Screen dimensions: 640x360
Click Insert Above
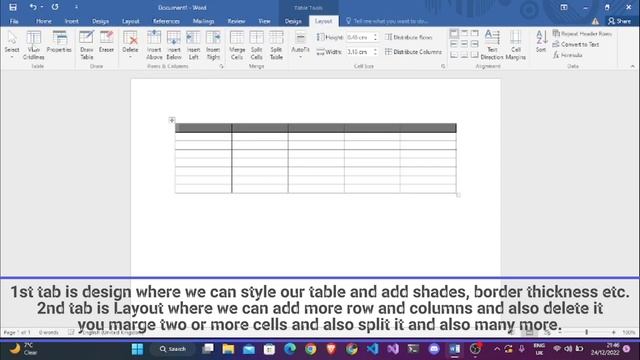click(x=154, y=45)
